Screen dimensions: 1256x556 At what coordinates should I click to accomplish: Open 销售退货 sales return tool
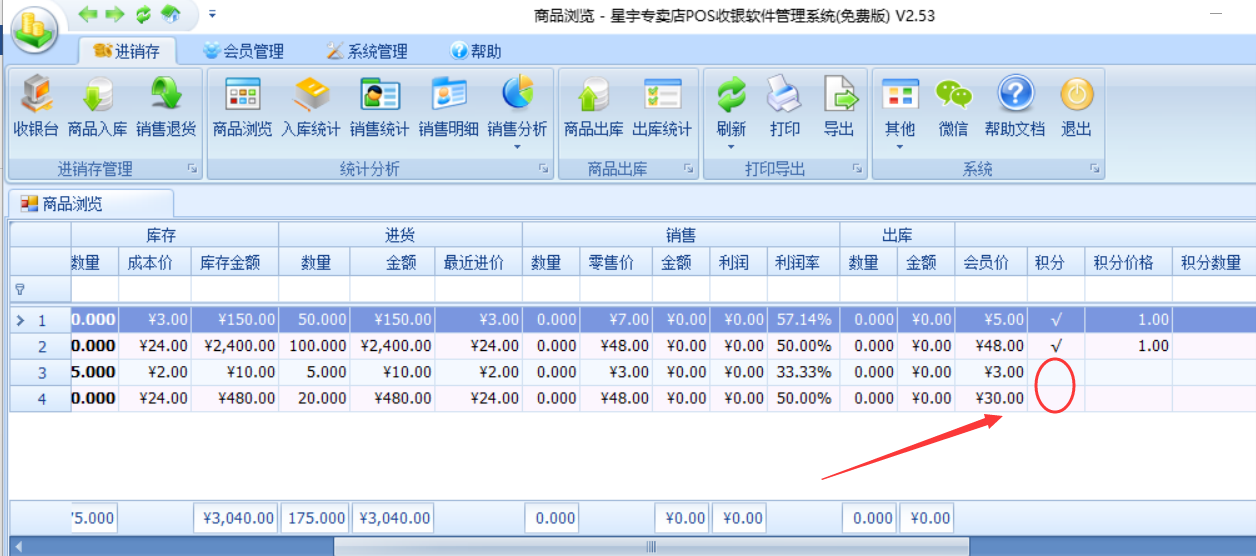166,106
